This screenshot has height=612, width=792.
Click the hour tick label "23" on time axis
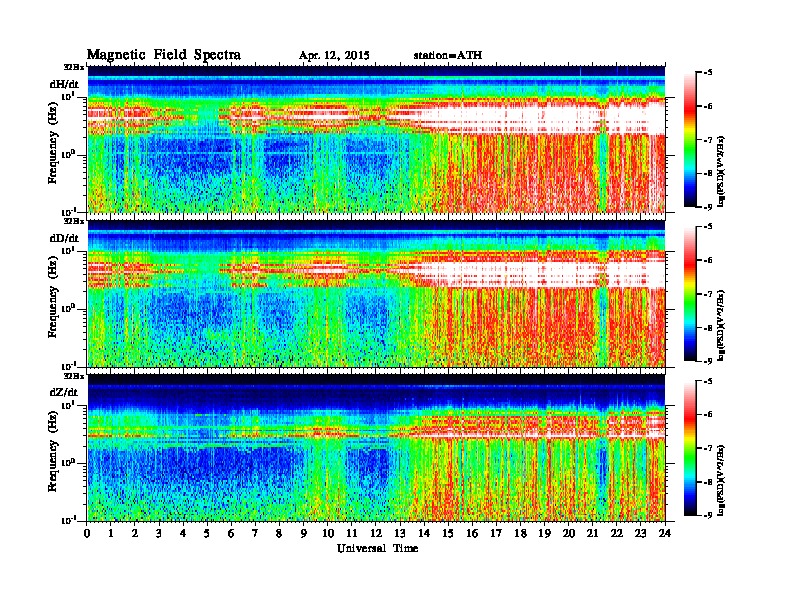pos(641,533)
